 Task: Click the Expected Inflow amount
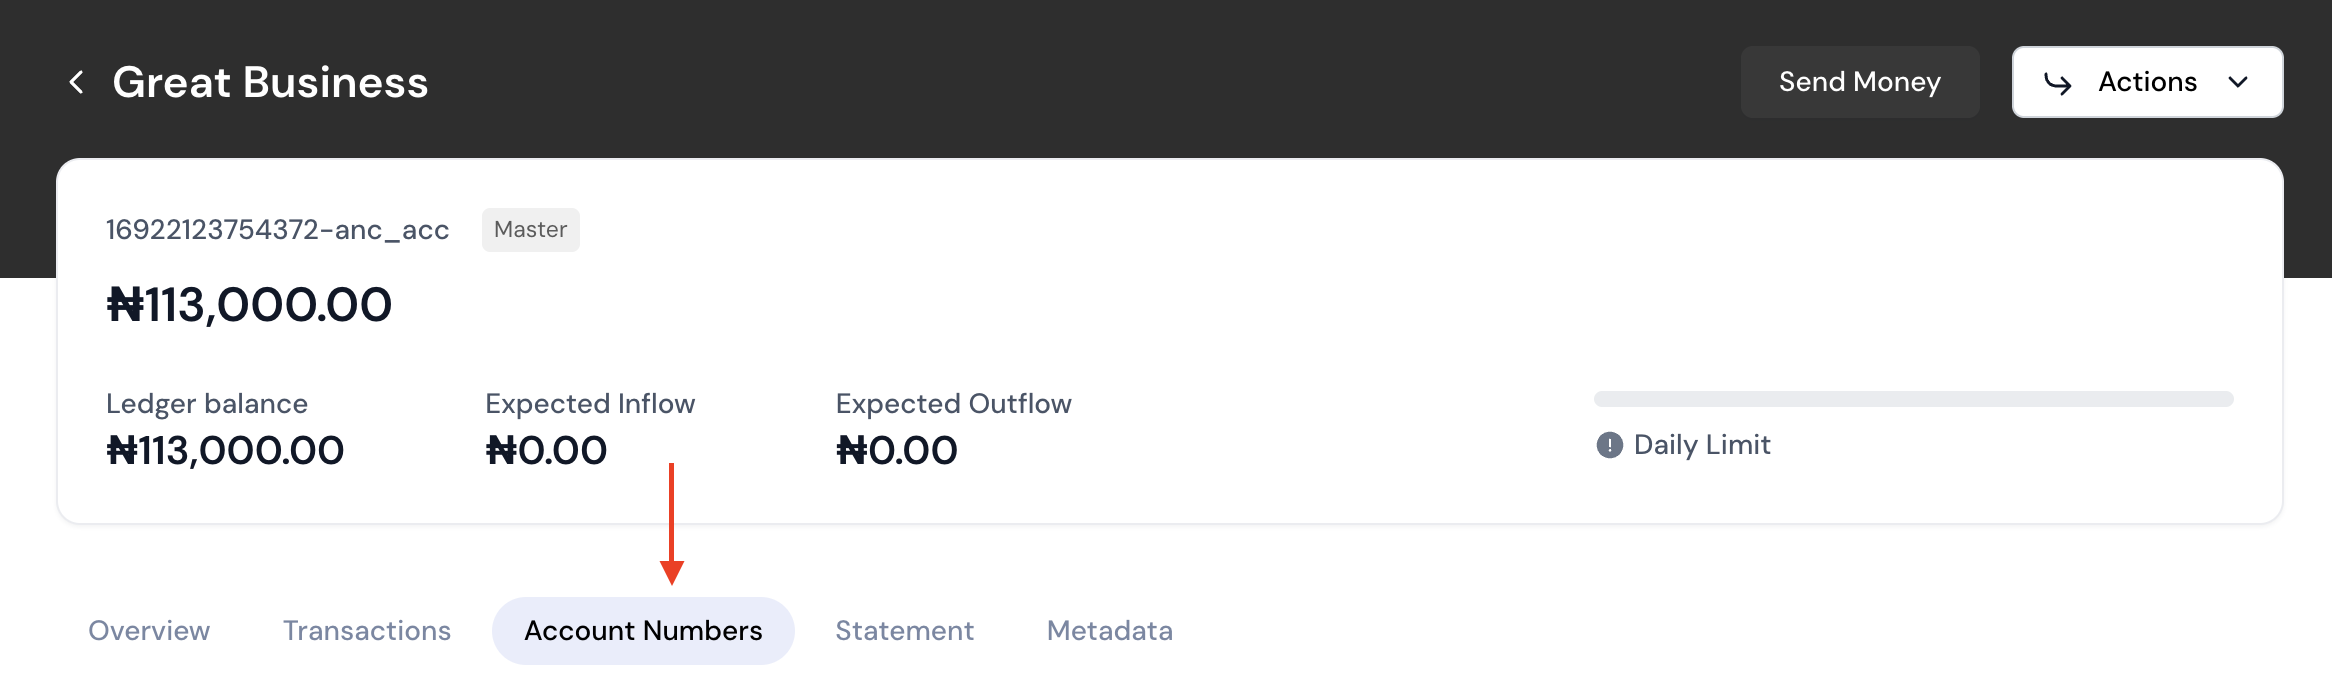[546, 451]
